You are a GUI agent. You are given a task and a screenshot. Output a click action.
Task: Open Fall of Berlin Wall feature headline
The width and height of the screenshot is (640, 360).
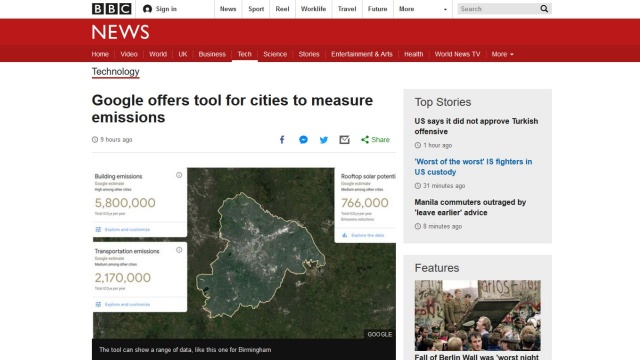(476, 357)
